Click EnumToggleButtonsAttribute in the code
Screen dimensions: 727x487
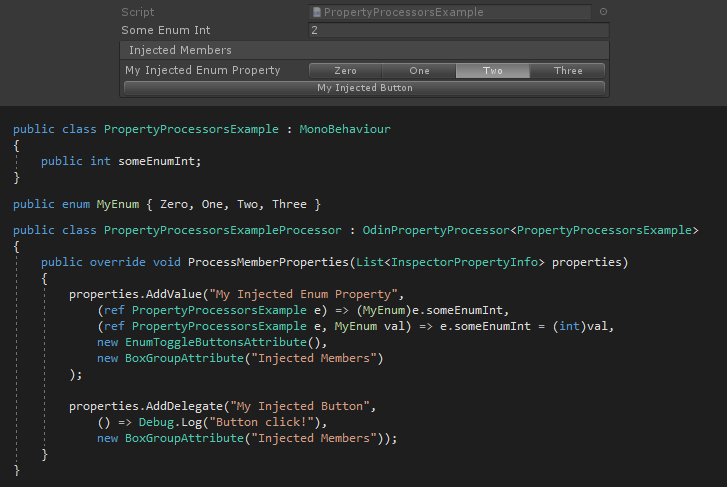pyautogui.click(x=216, y=342)
